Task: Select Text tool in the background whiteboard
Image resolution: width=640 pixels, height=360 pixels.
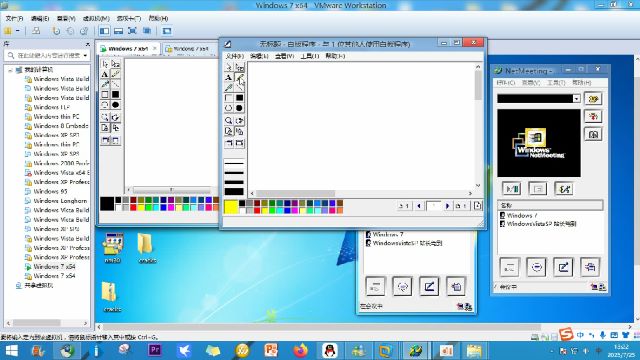Action: pyautogui.click(x=104, y=74)
